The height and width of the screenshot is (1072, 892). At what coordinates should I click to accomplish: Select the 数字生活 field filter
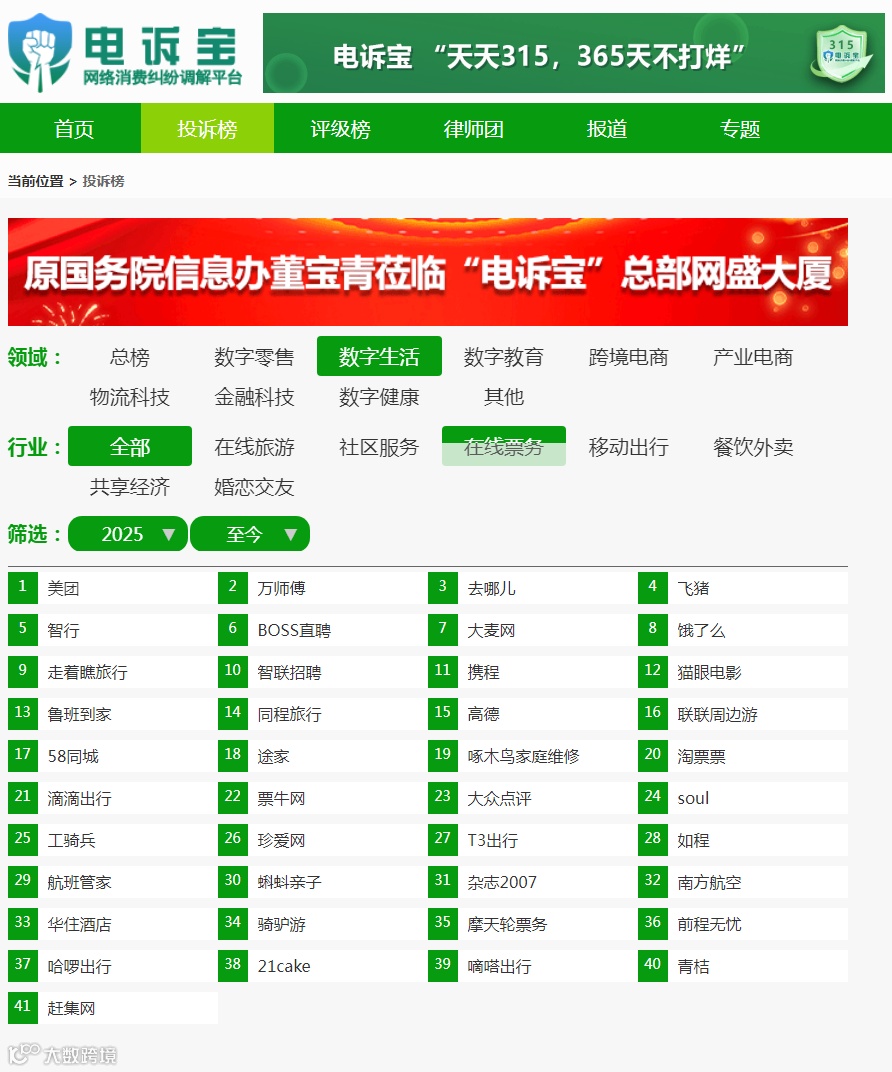(379, 357)
